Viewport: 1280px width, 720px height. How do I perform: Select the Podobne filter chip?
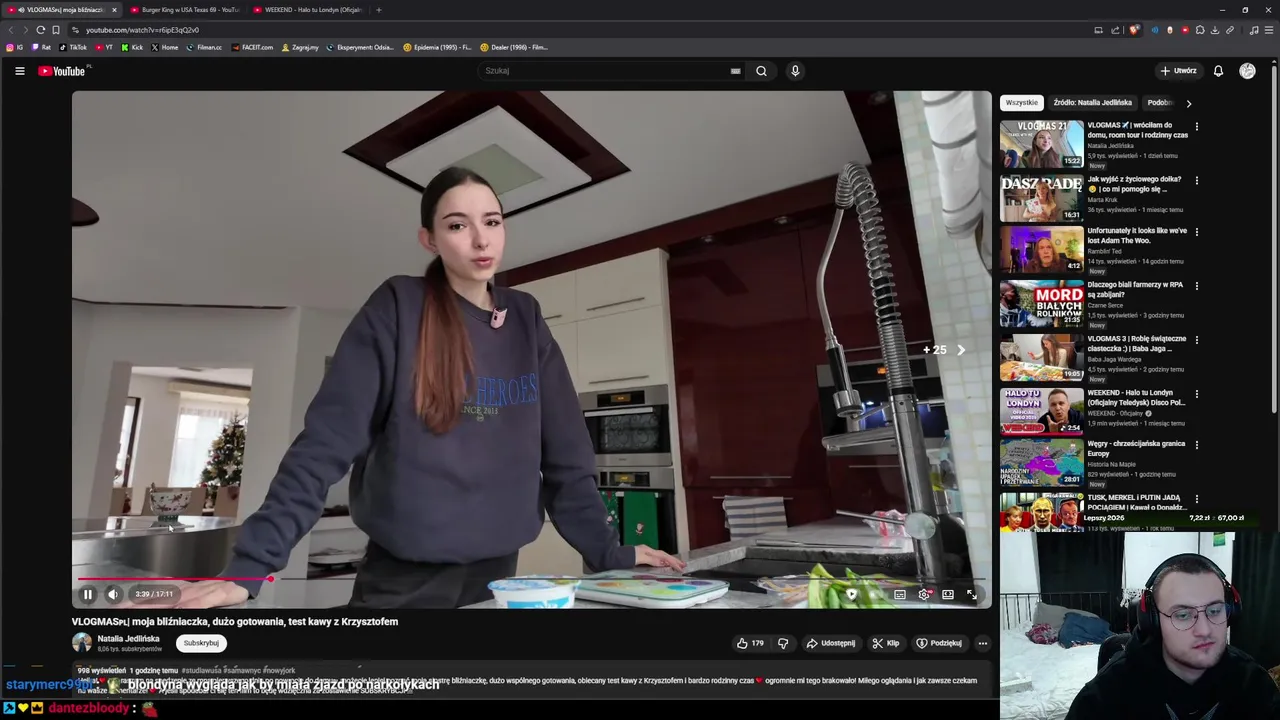(1160, 103)
